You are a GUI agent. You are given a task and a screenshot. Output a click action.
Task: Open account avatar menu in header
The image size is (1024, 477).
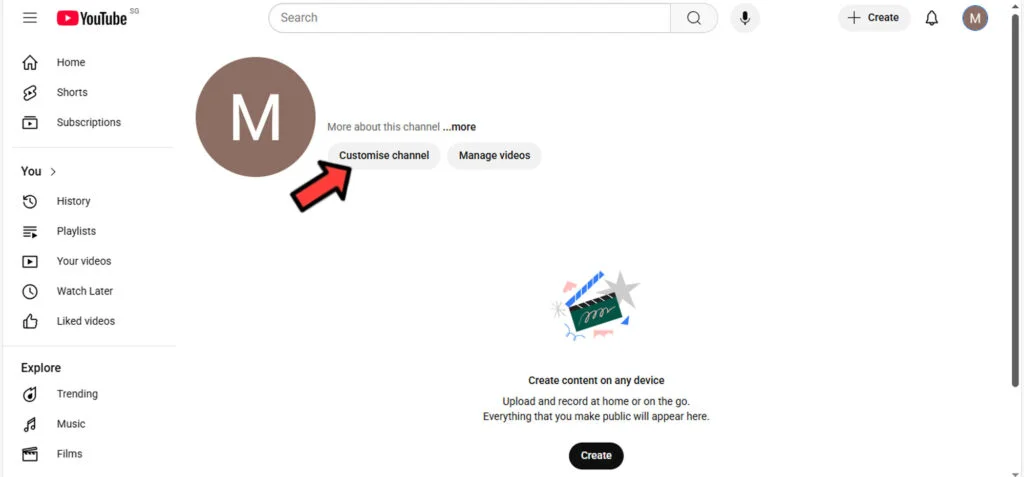pyautogui.click(x=975, y=18)
